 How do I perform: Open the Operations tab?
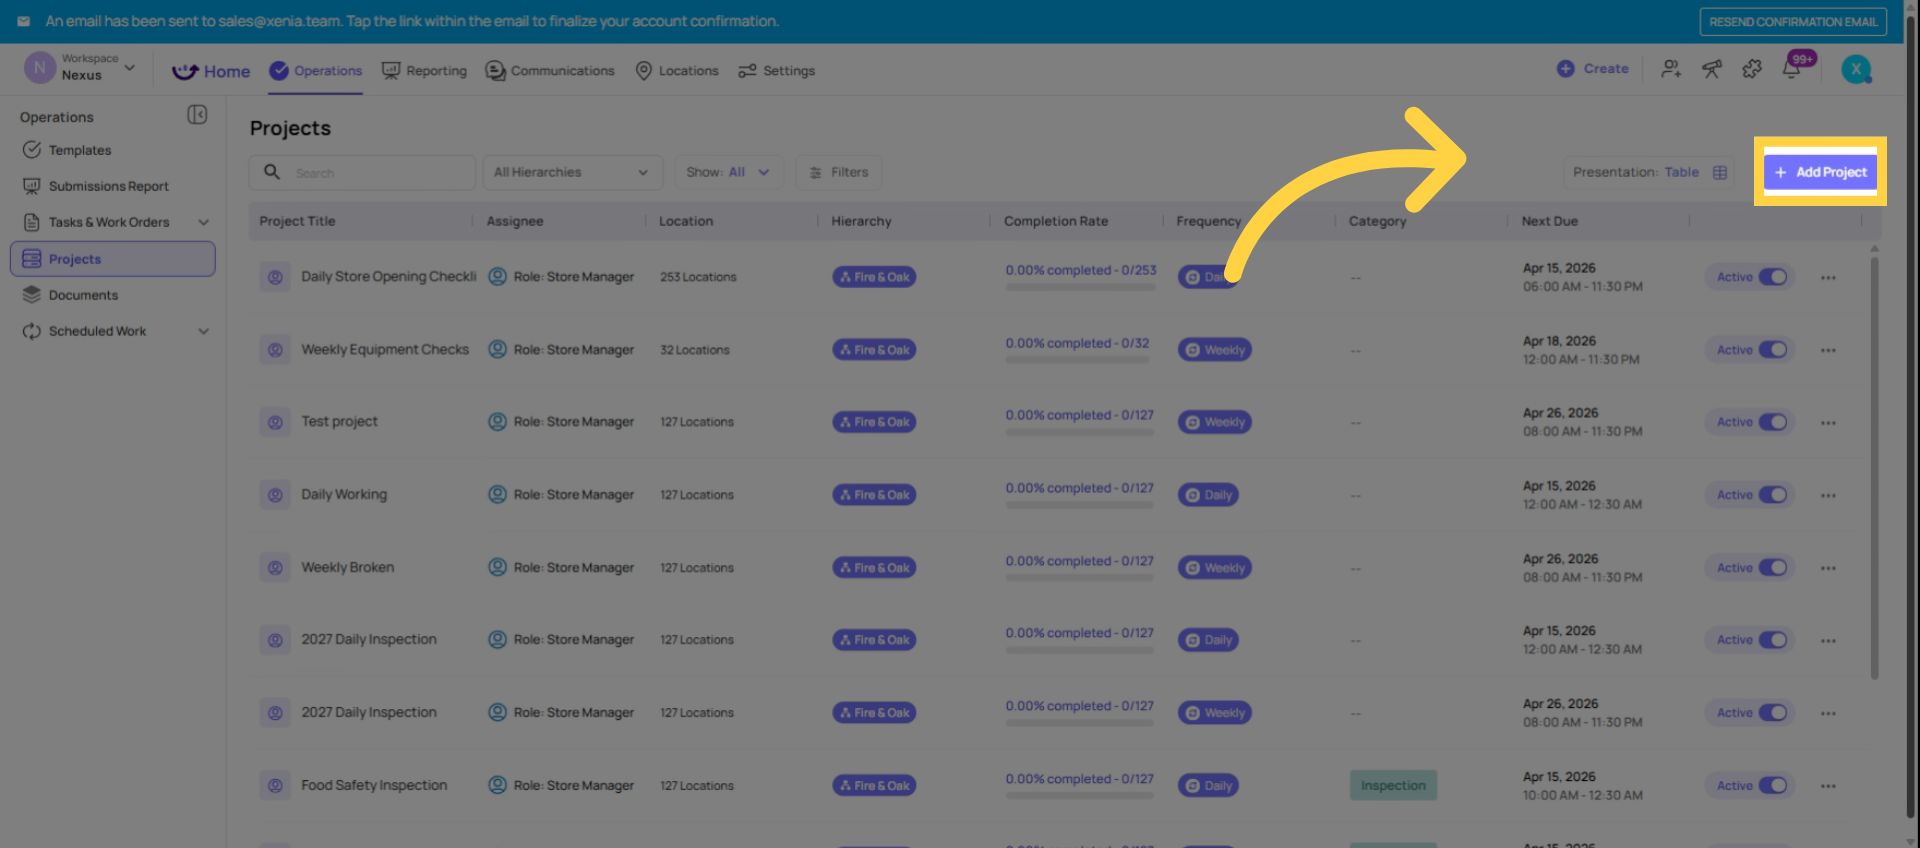tap(316, 71)
